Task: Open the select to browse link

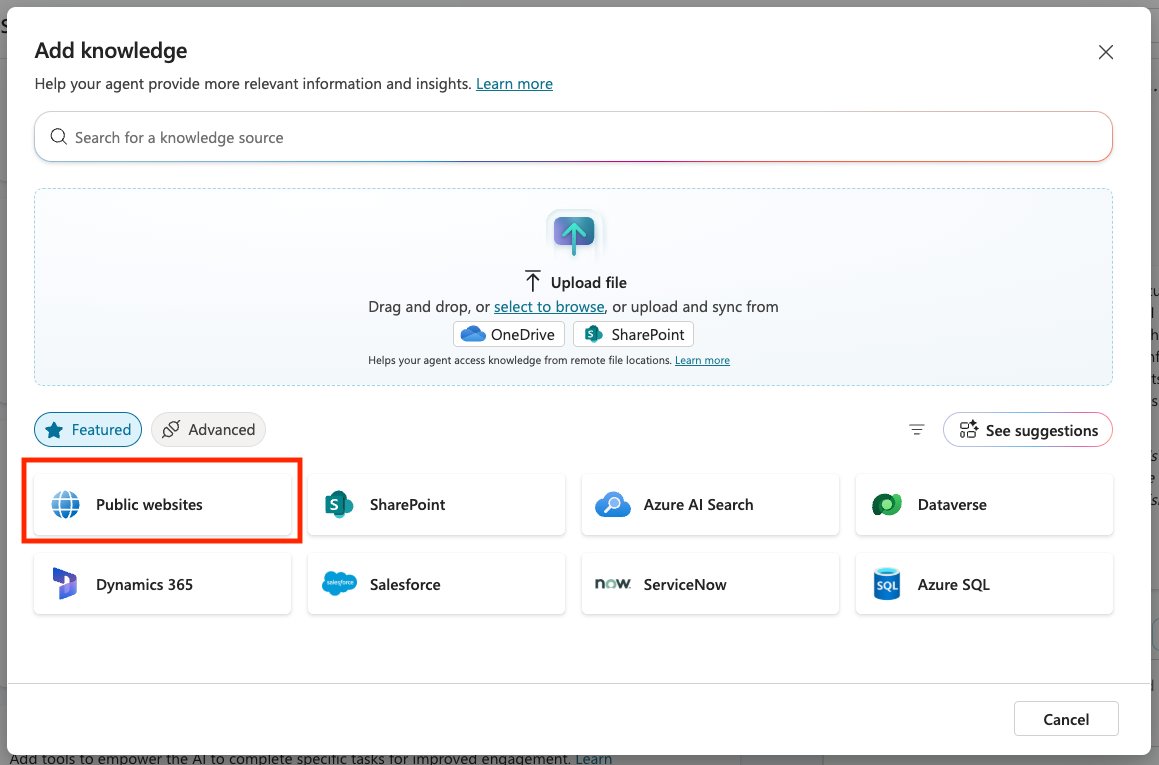Action: coord(549,307)
